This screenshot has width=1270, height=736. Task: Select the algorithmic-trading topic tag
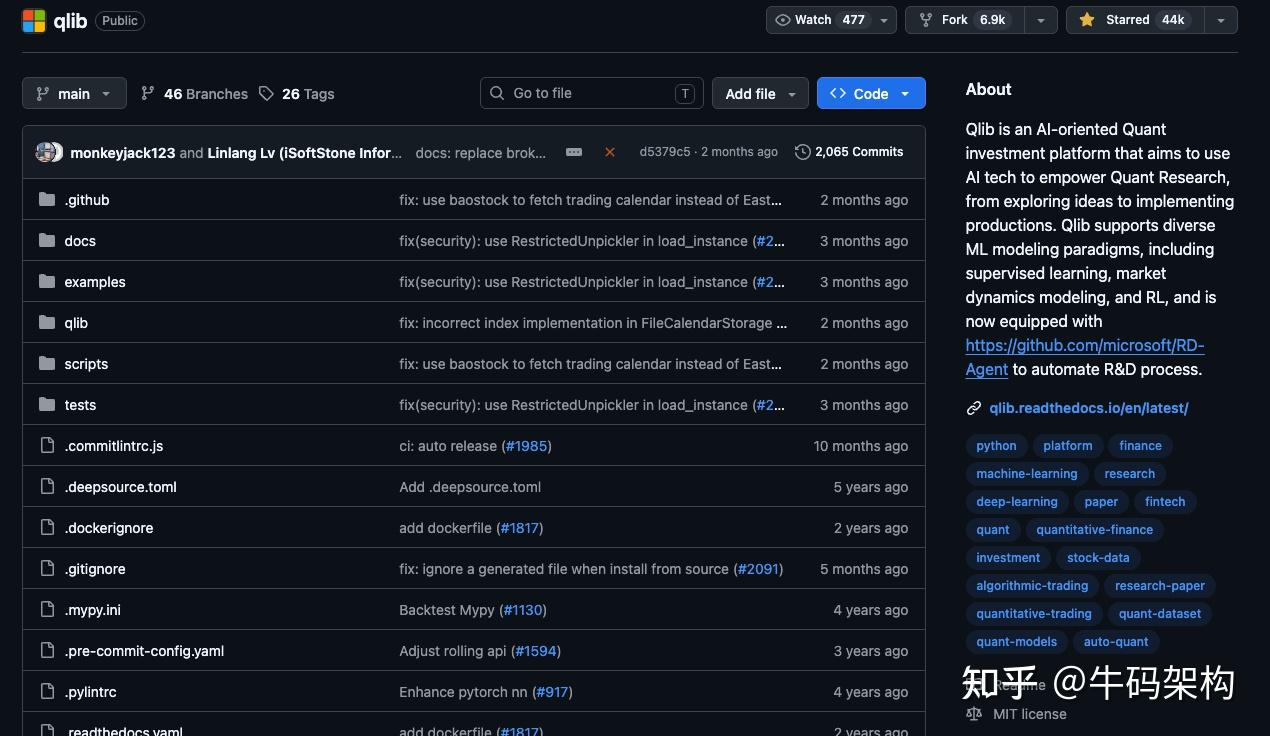[x=1032, y=586]
